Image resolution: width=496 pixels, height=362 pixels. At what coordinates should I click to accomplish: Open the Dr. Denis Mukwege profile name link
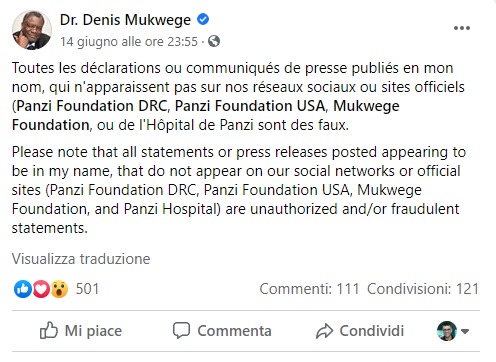coord(125,20)
